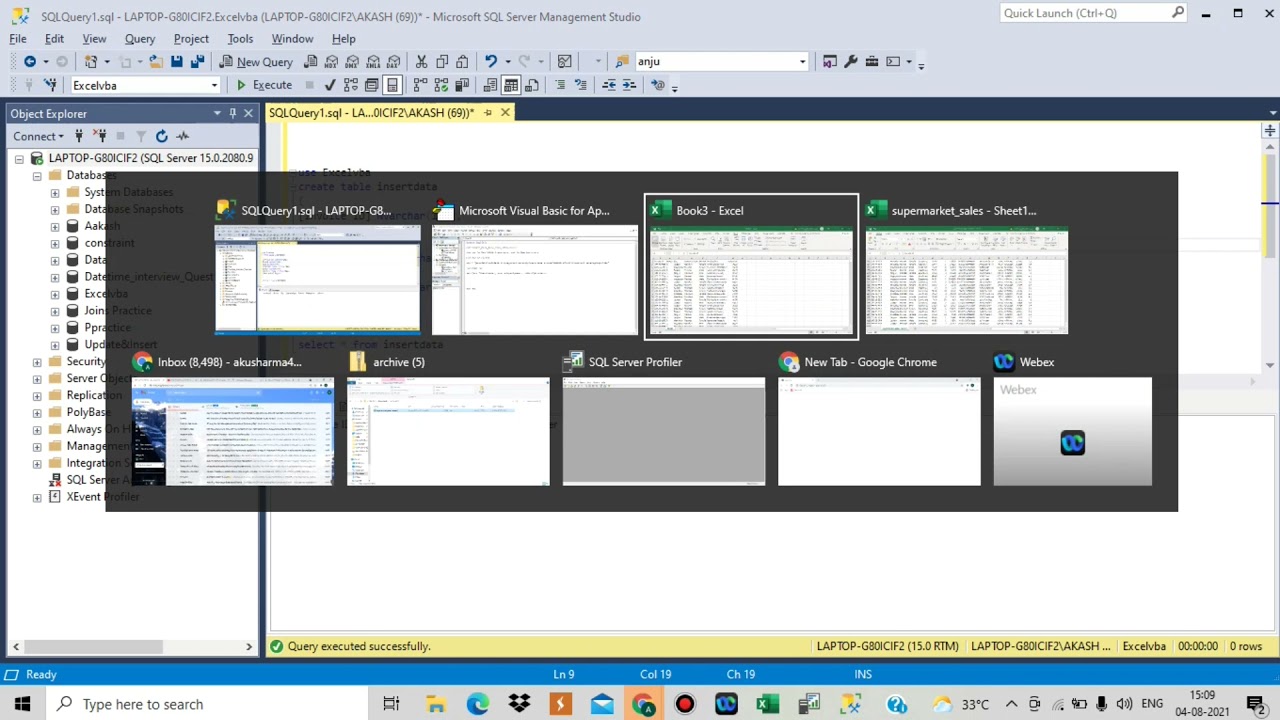Click the DAX query icon
Viewport: 1280px width, 720px height.
coord(394,62)
